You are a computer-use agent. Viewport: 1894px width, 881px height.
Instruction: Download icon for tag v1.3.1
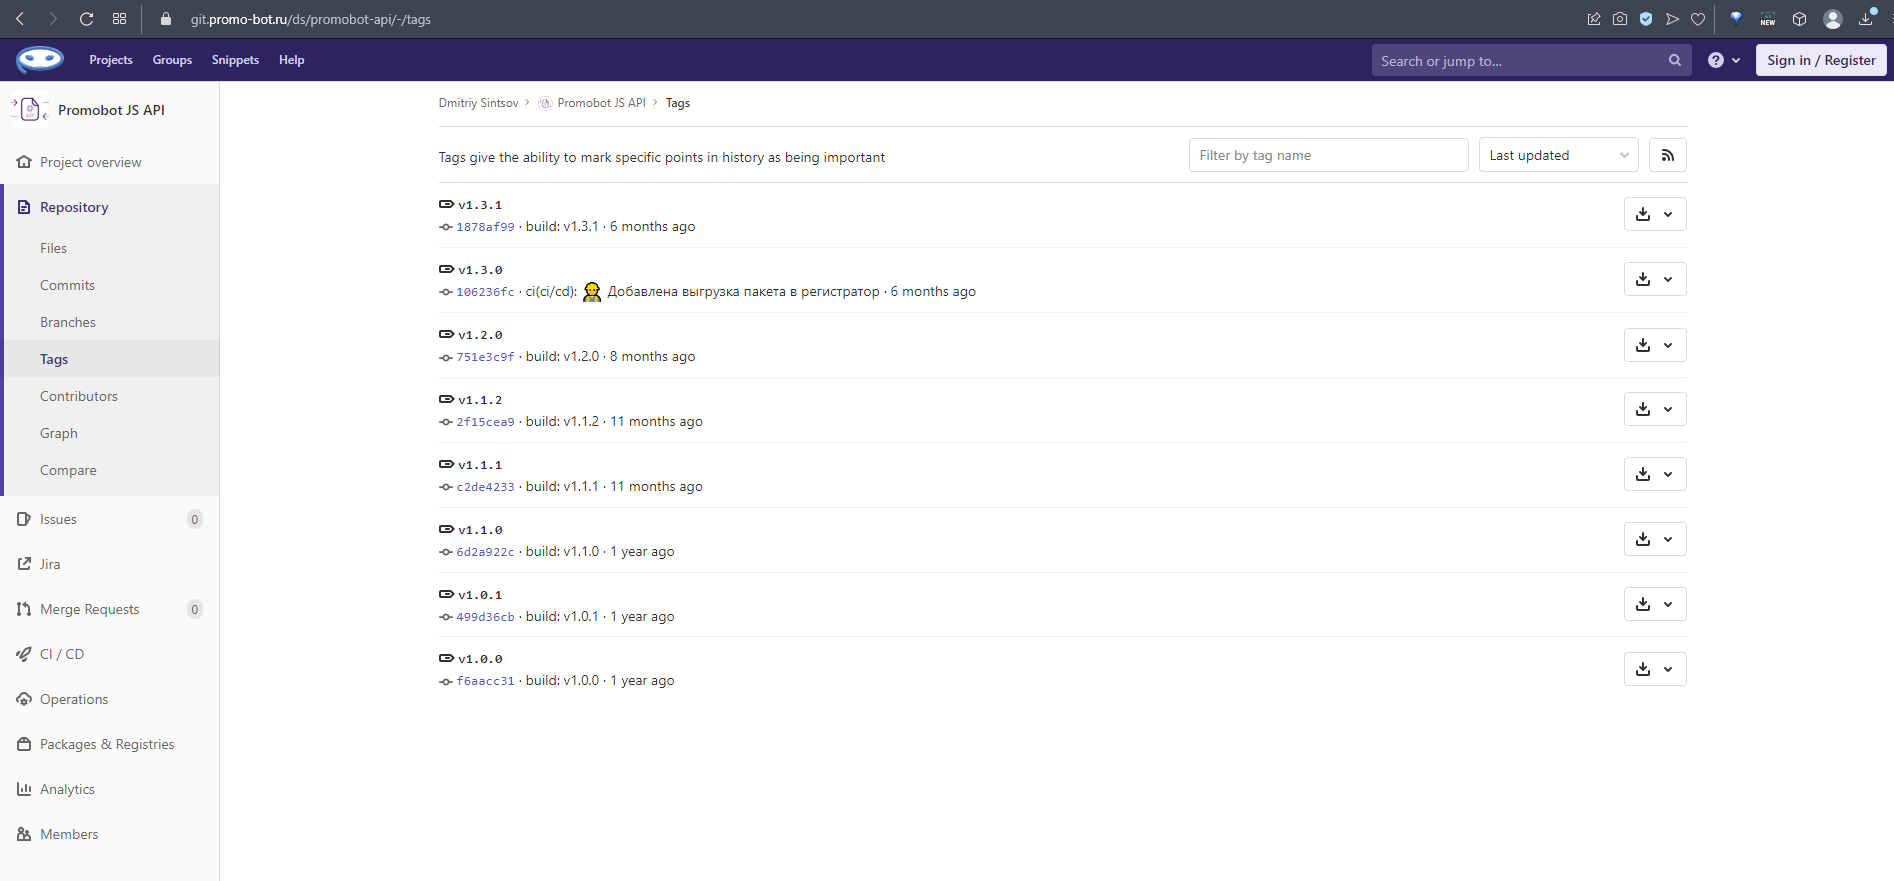(x=1643, y=214)
